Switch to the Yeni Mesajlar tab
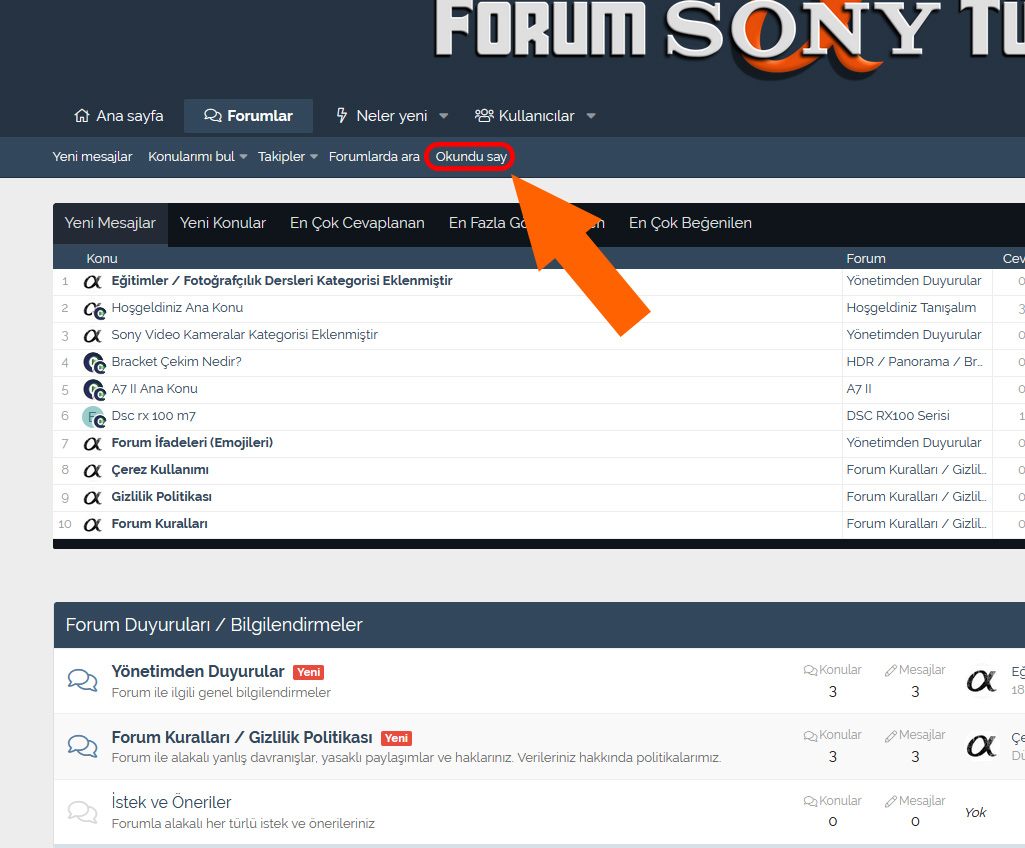 click(x=110, y=224)
